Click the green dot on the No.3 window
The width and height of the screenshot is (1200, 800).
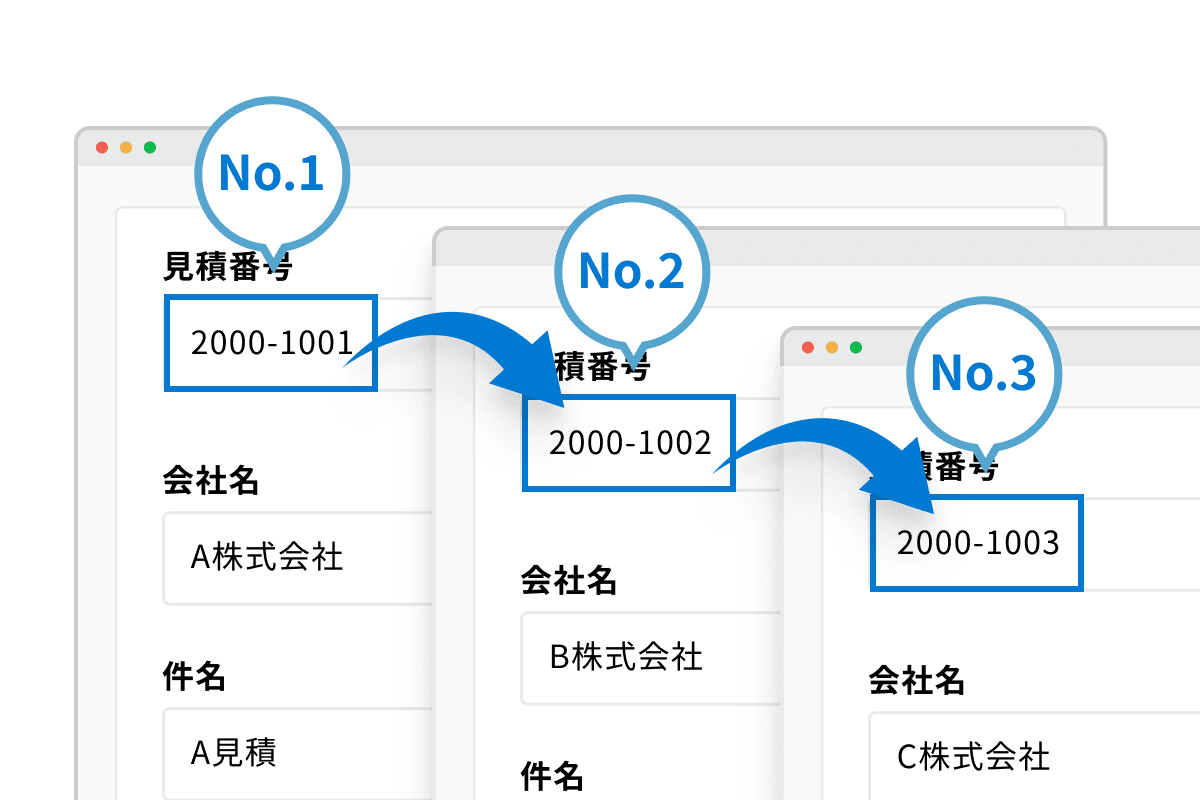point(856,345)
